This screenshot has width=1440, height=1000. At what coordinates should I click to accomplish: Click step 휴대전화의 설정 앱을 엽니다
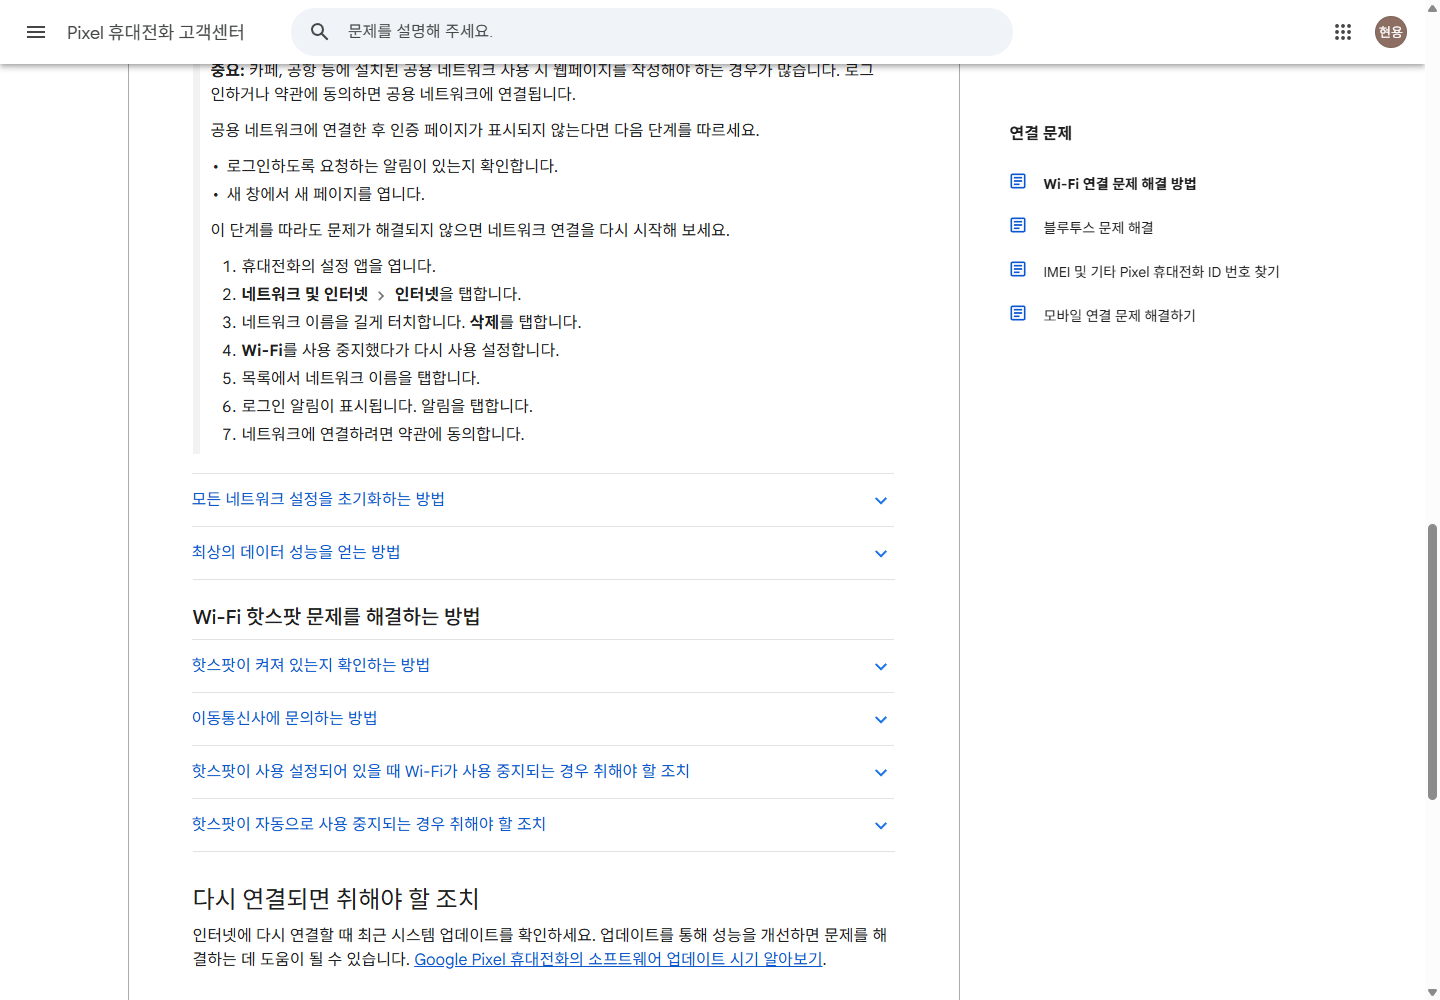tap(339, 266)
